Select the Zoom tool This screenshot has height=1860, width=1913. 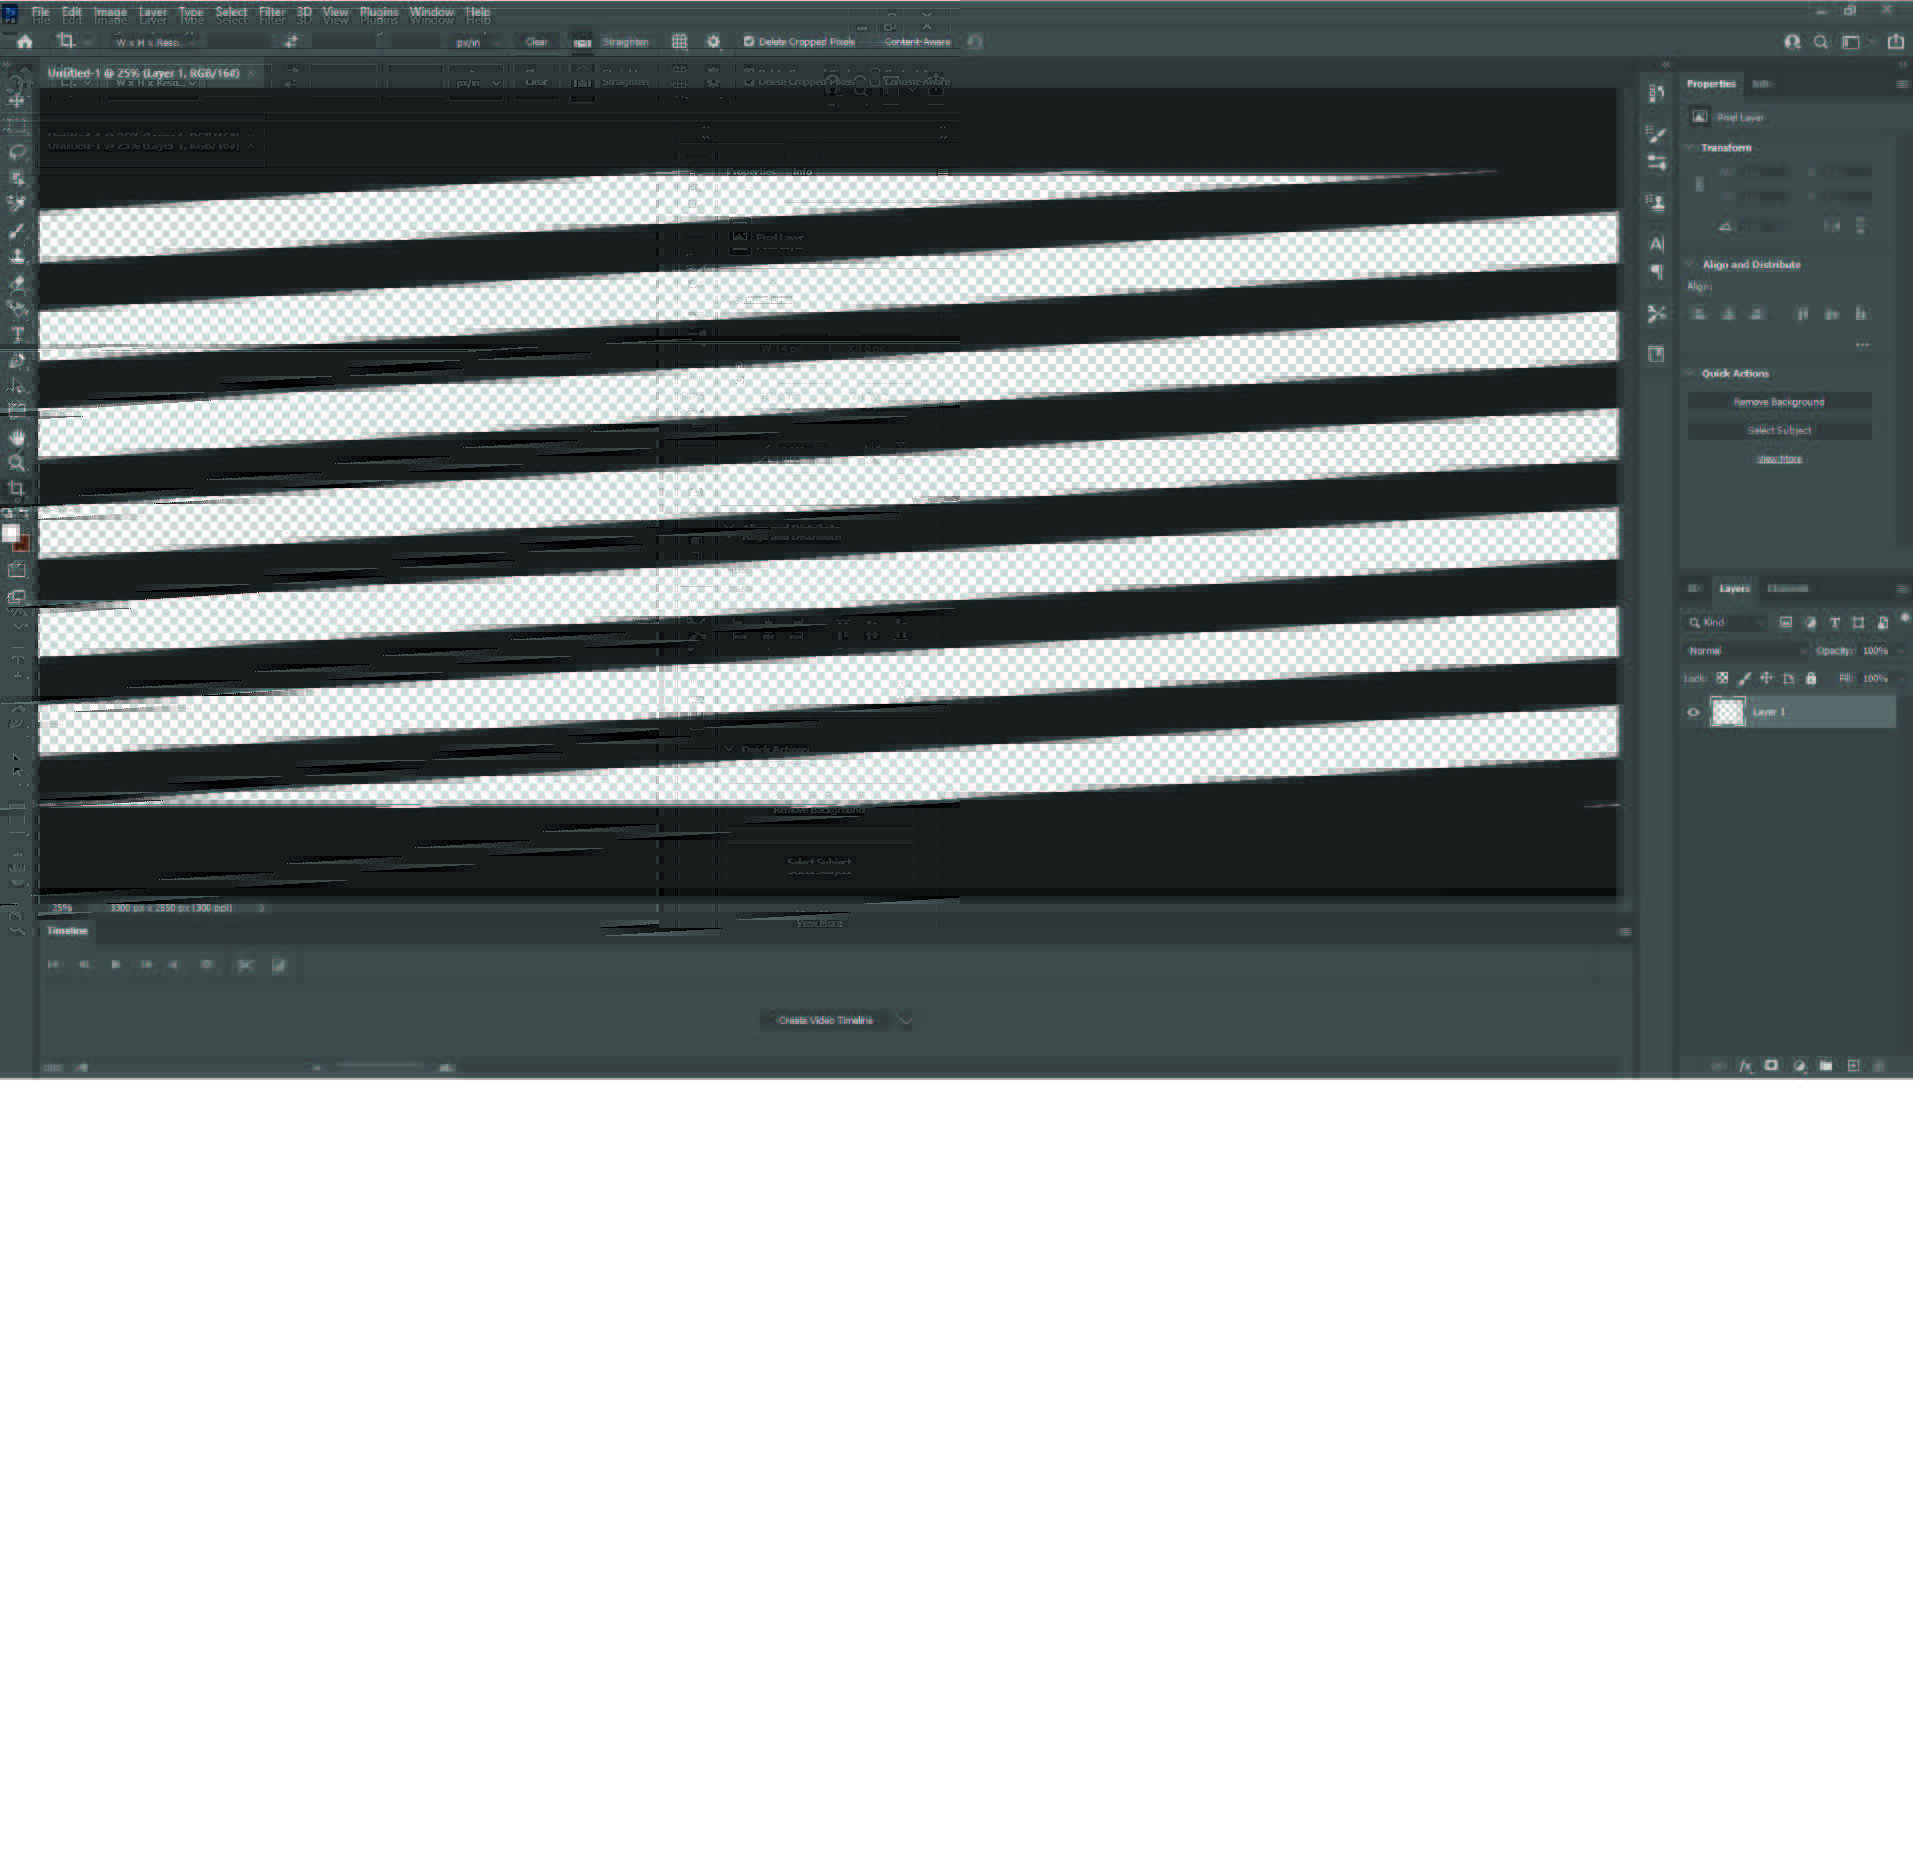point(17,463)
